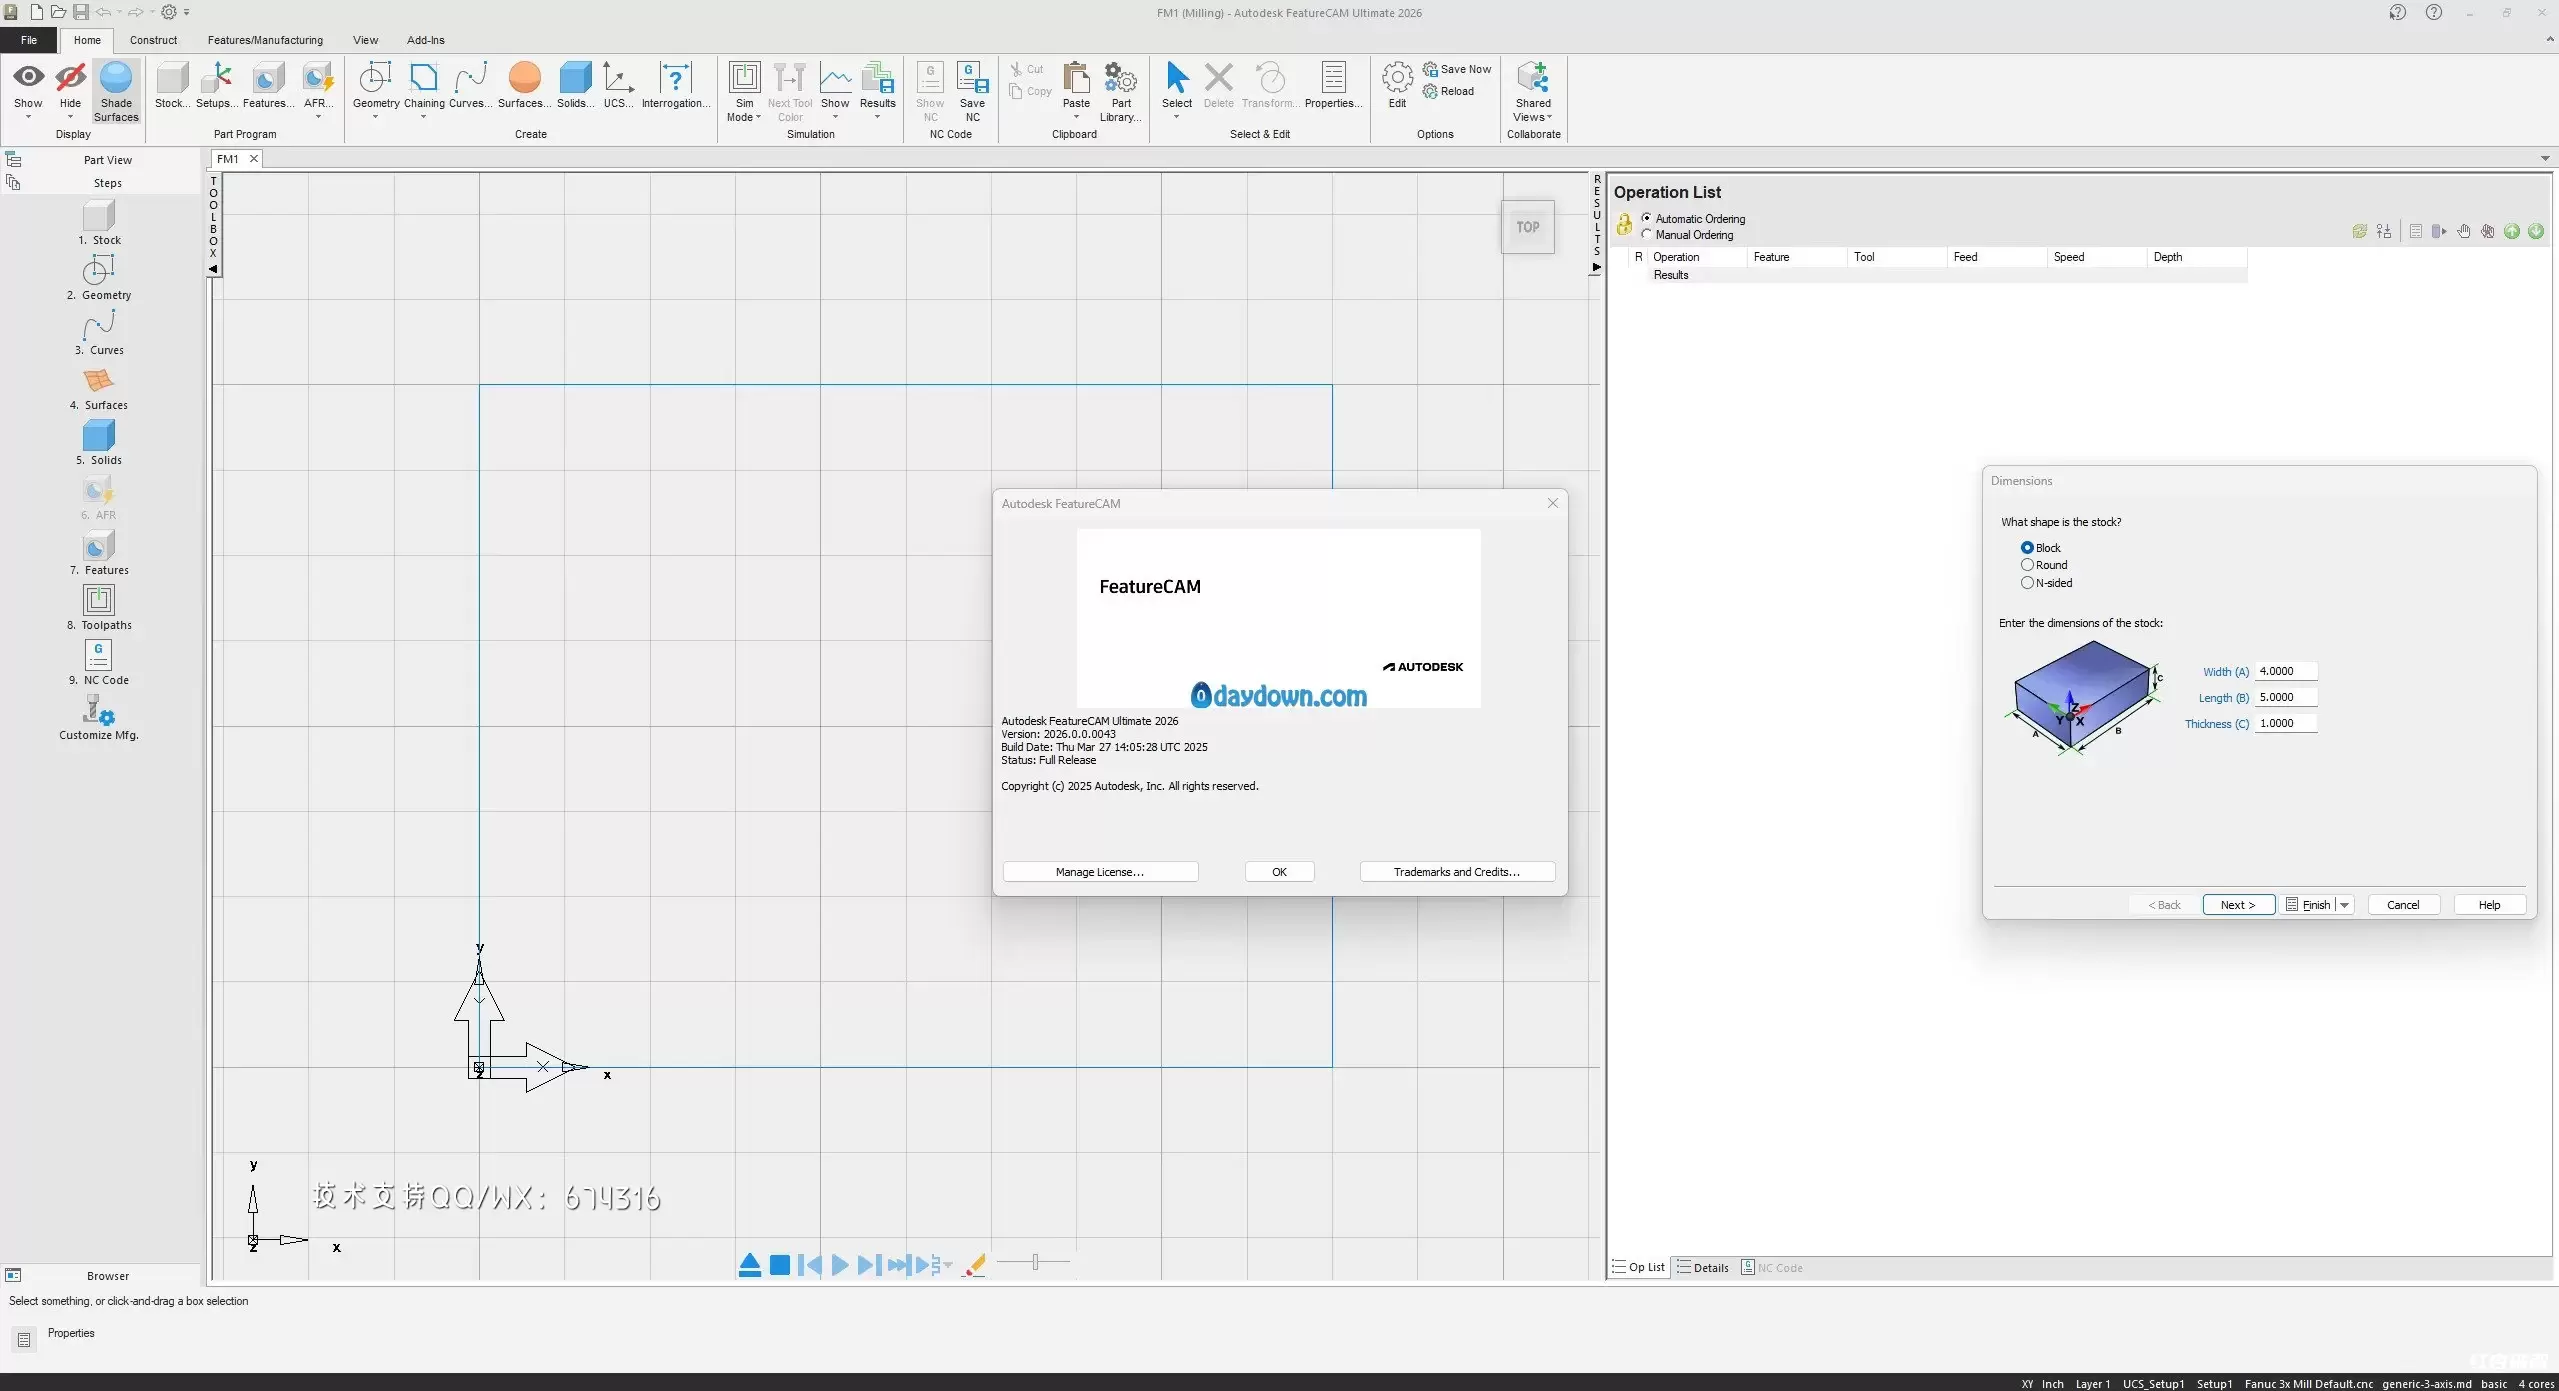This screenshot has height=1391, width=2559.
Task: Expand the Geometry dropdown arrow
Action: (x=376, y=117)
